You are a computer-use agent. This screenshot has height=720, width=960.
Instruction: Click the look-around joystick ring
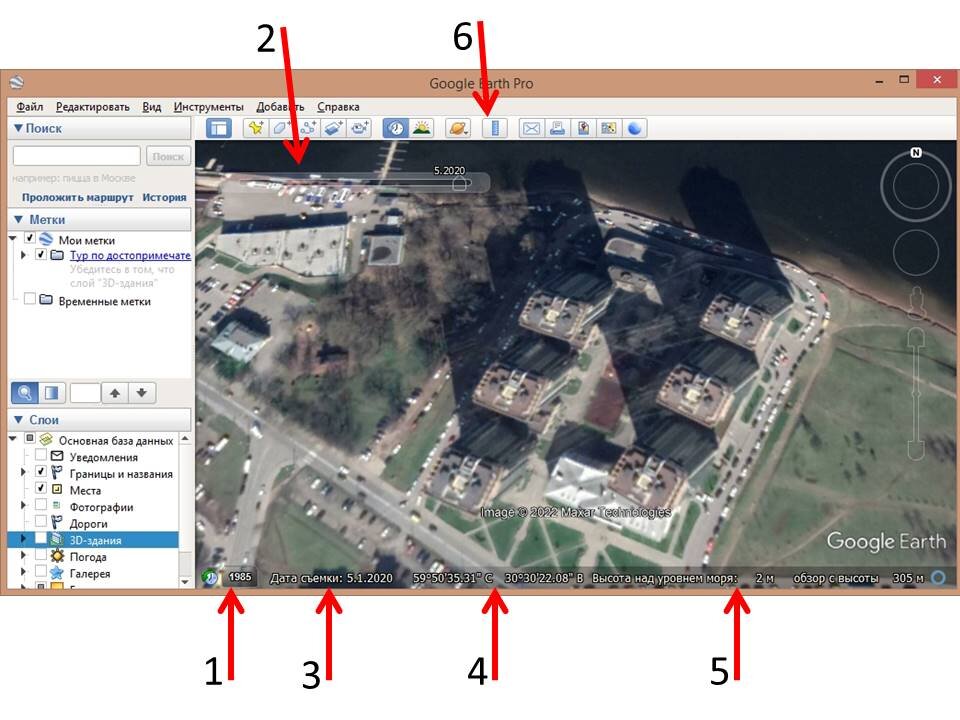click(x=915, y=186)
